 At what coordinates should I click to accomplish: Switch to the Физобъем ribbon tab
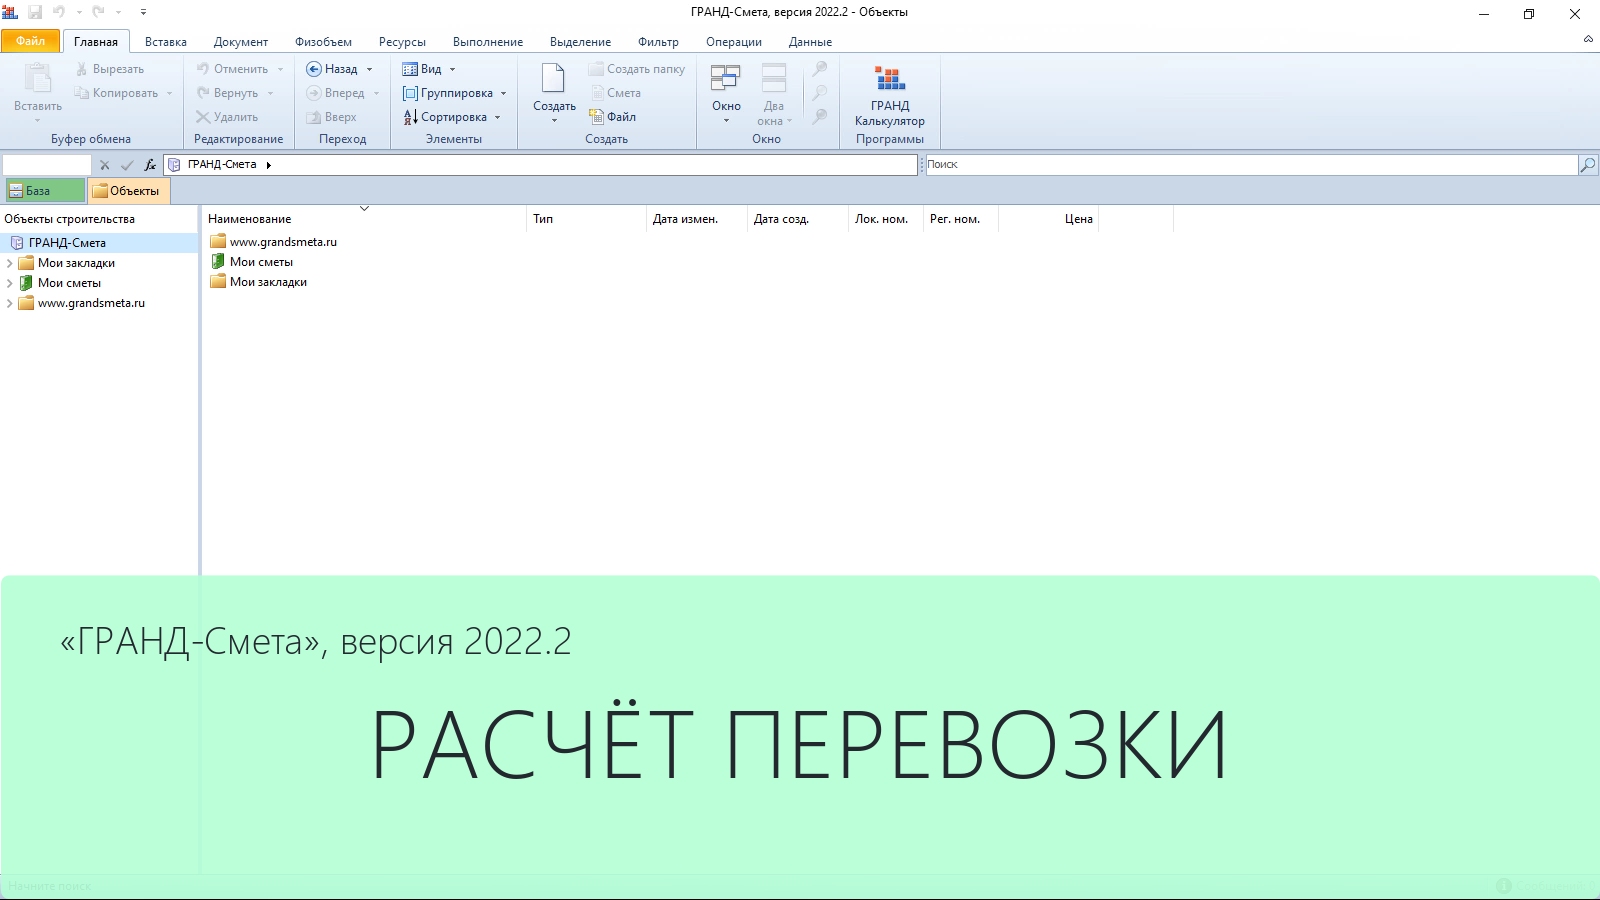(x=323, y=42)
